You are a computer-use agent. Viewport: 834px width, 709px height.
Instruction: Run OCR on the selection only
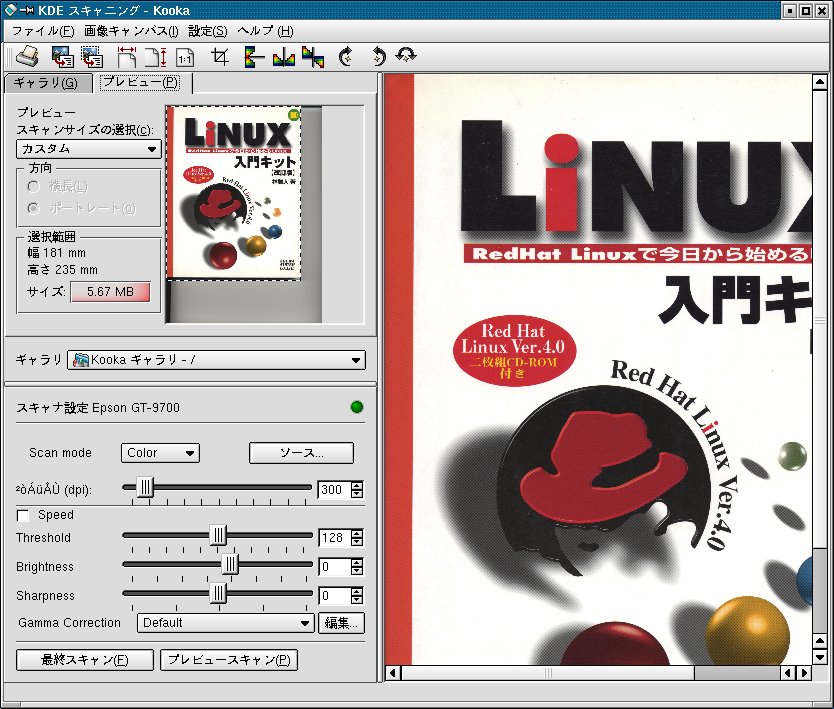[x=92, y=56]
